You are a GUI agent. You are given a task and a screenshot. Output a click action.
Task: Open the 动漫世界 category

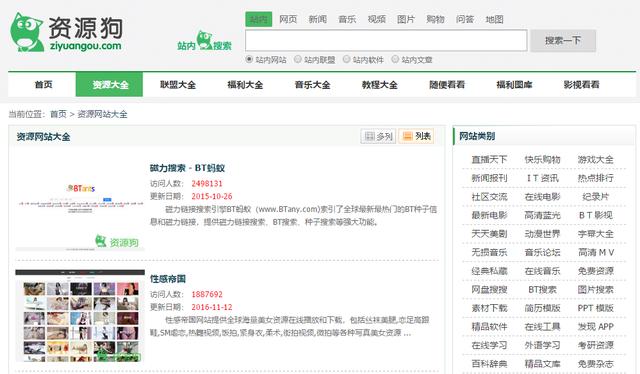coord(542,234)
